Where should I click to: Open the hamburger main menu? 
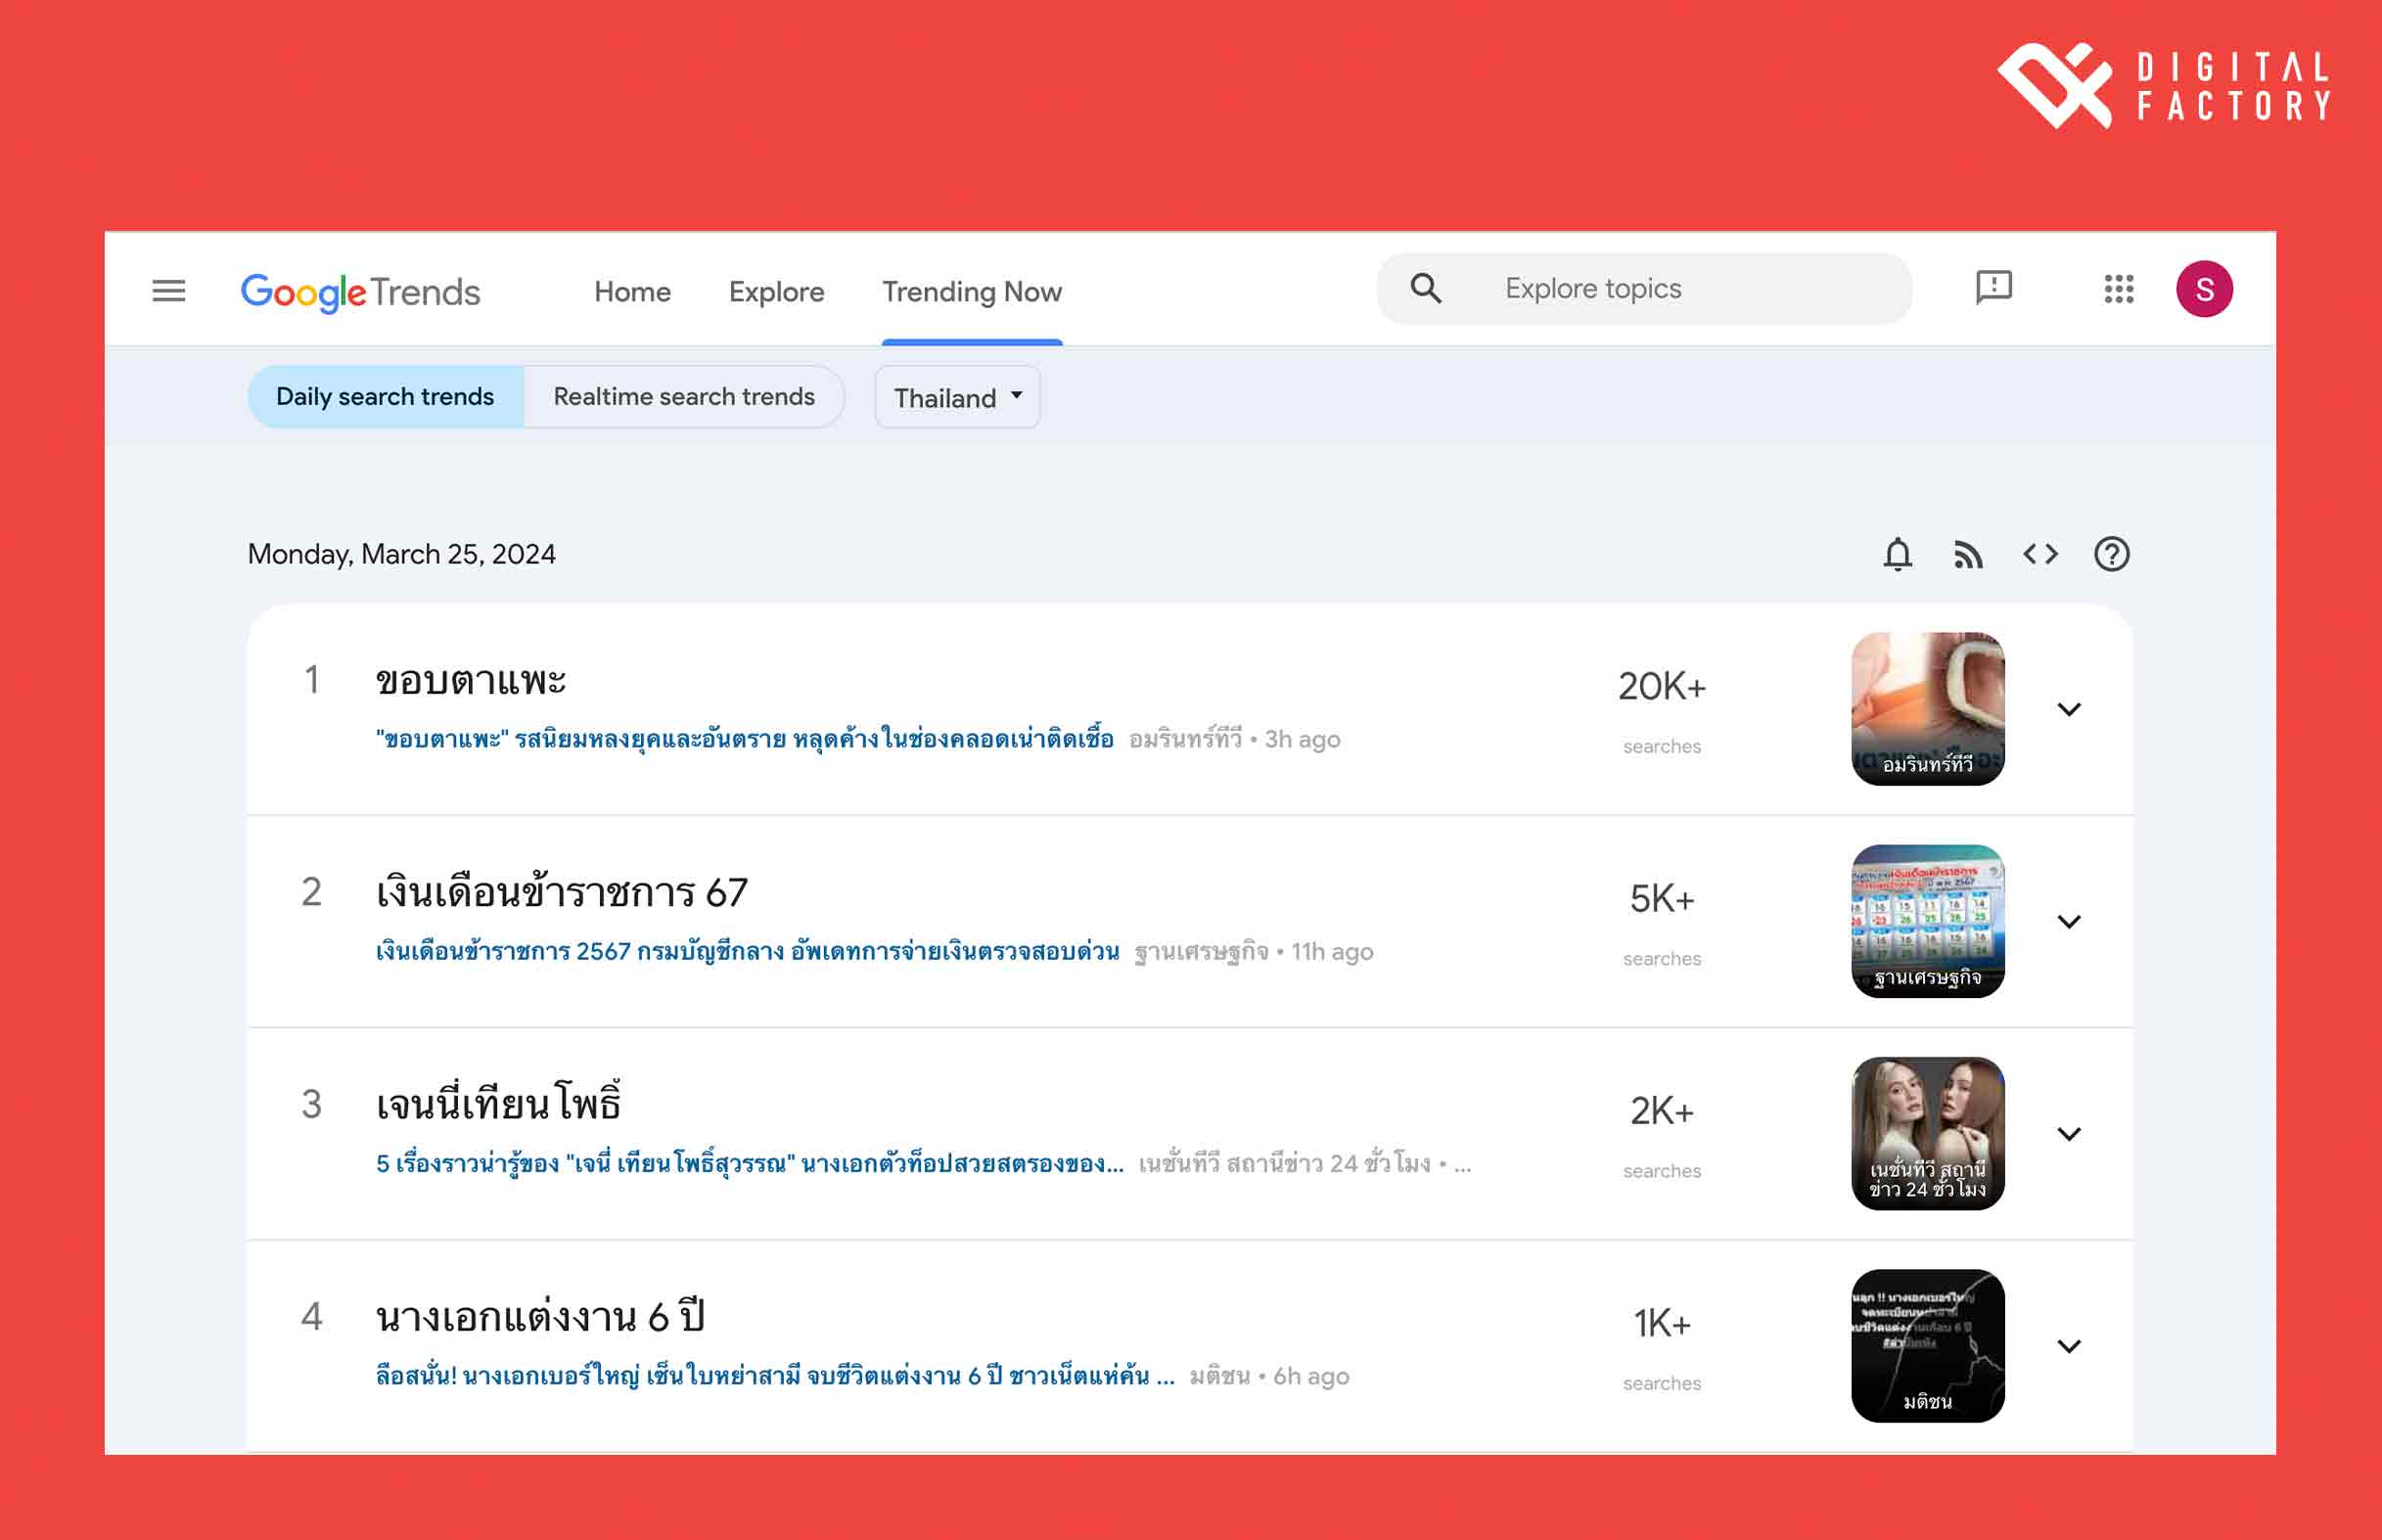(x=168, y=291)
